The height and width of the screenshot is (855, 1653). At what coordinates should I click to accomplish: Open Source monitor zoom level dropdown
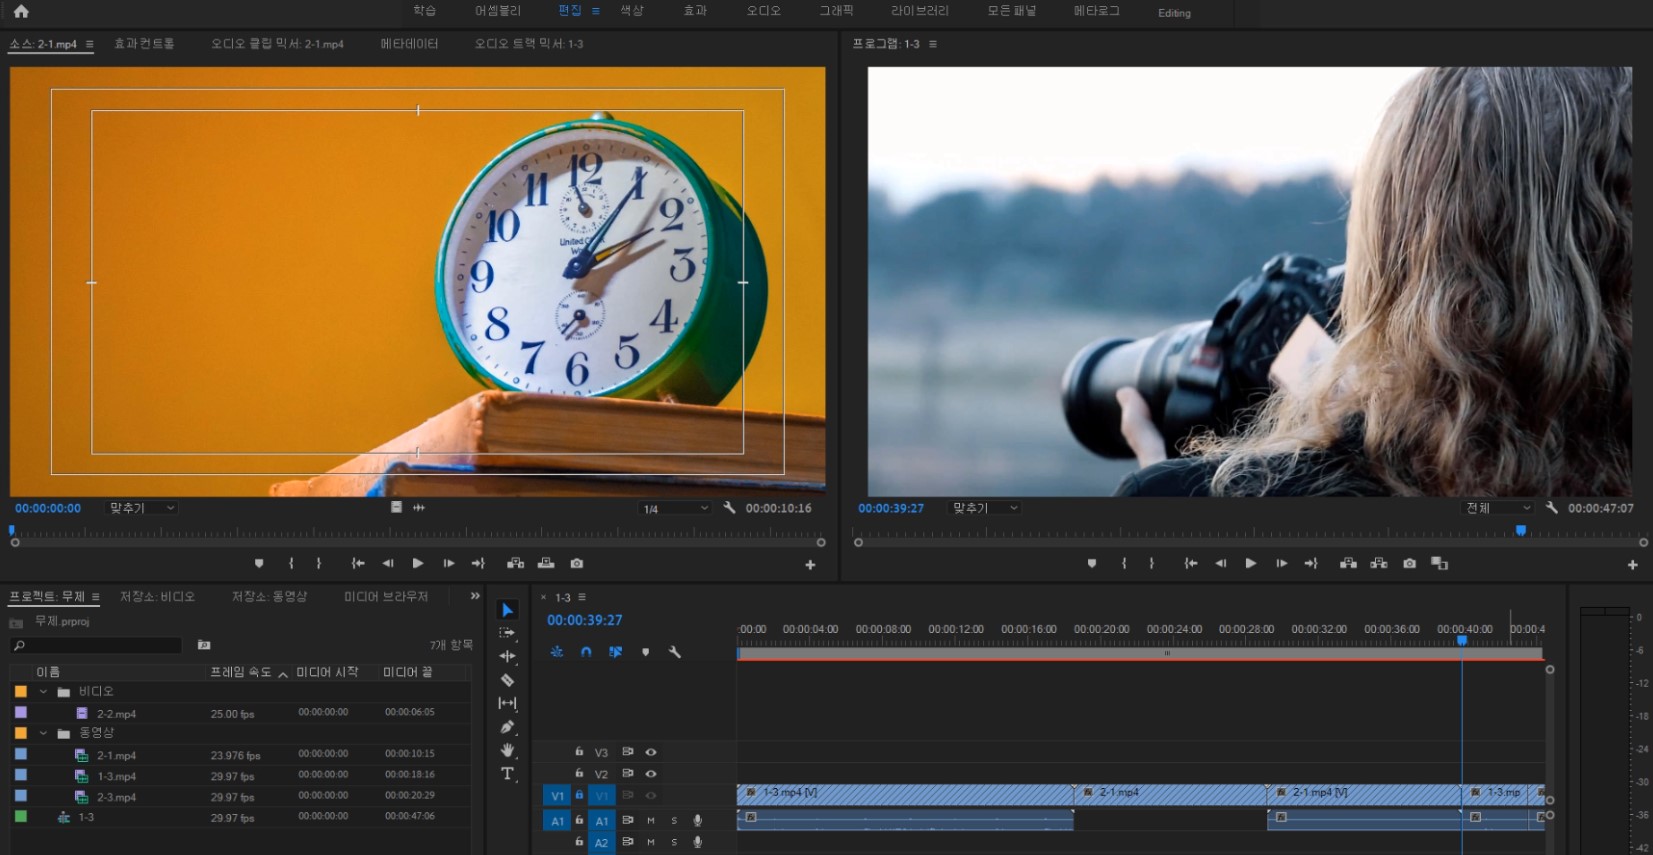(142, 508)
